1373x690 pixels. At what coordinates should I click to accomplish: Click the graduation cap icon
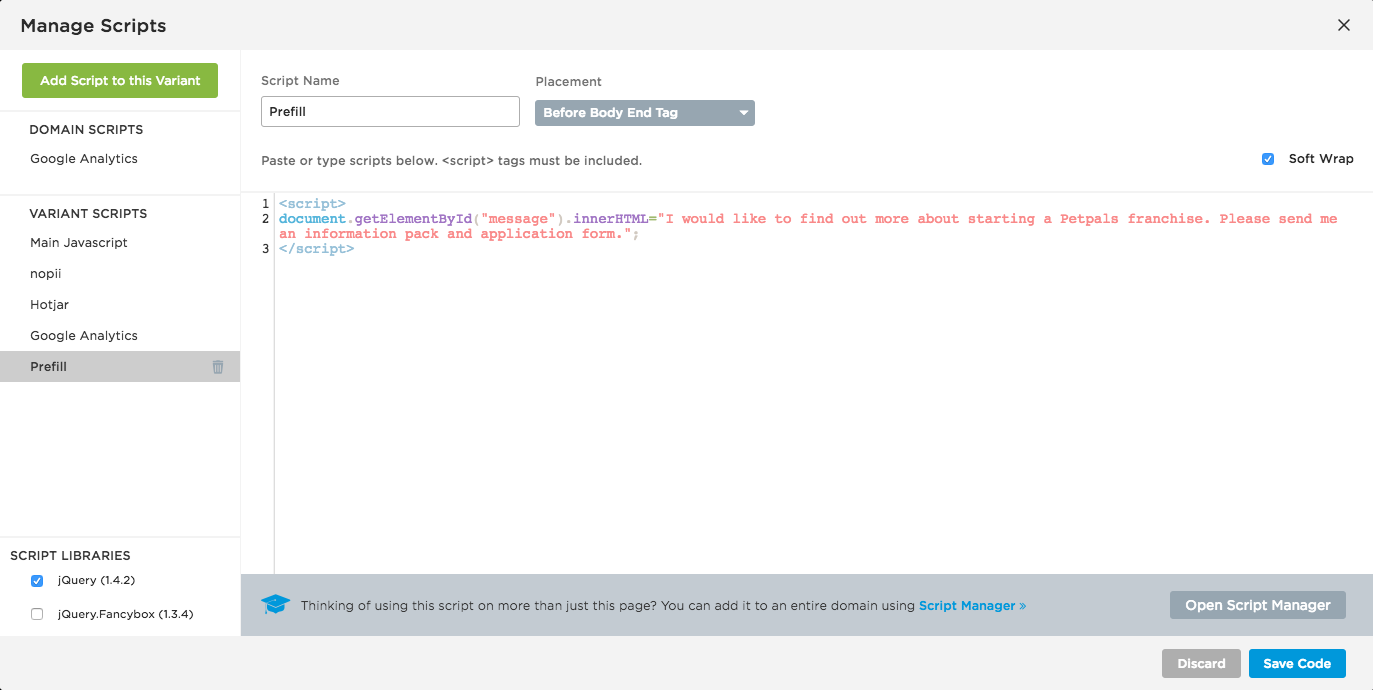[x=275, y=605]
